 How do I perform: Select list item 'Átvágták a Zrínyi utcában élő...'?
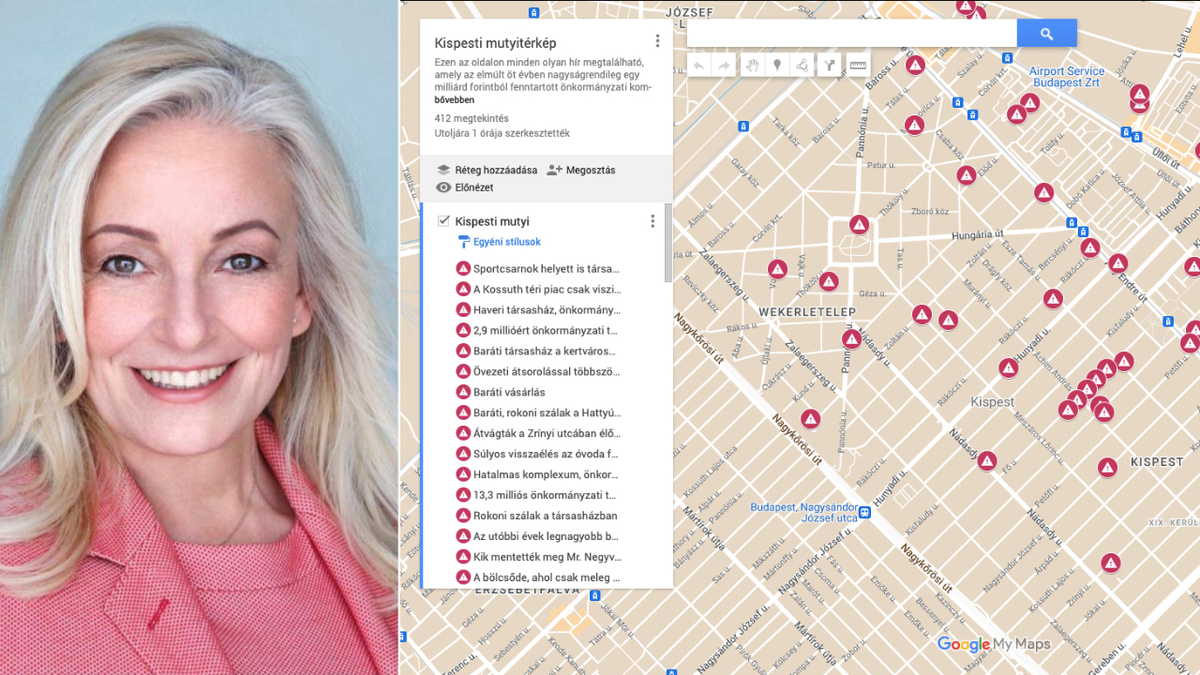tap(546, 433)
